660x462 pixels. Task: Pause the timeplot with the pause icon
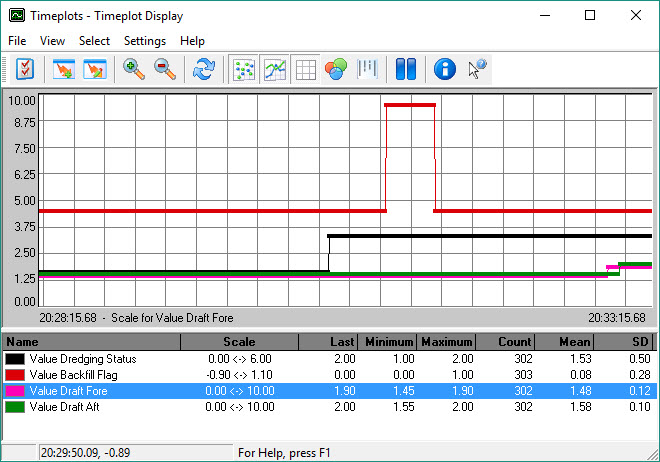point(406,69)
